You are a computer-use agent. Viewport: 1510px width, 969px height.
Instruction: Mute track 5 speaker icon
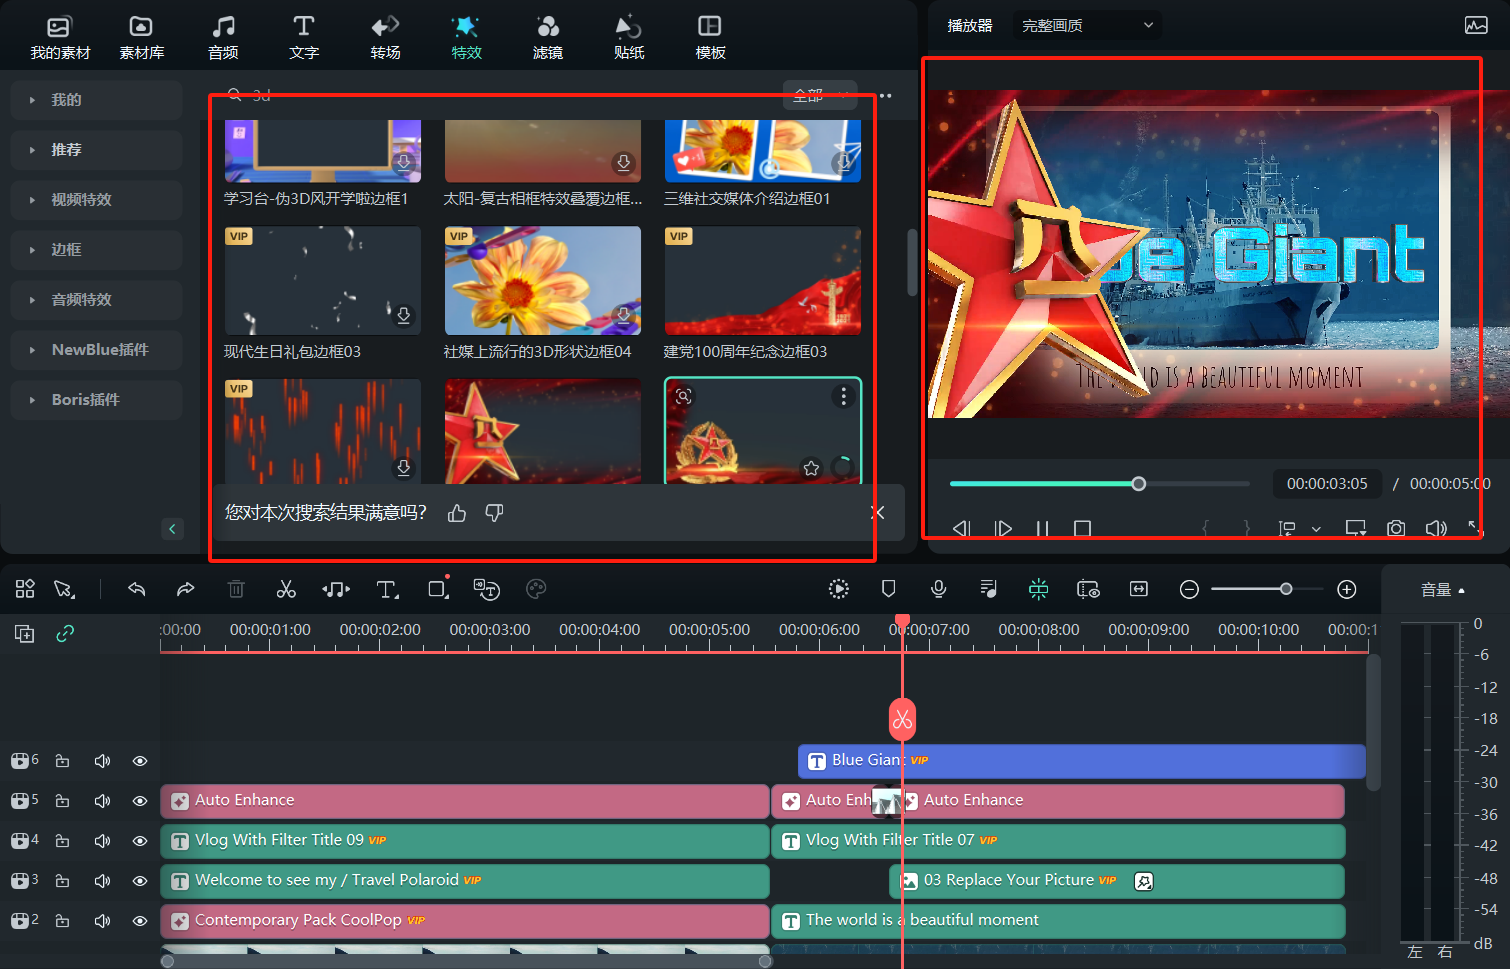pyautogui.click(x=102, y=801)
